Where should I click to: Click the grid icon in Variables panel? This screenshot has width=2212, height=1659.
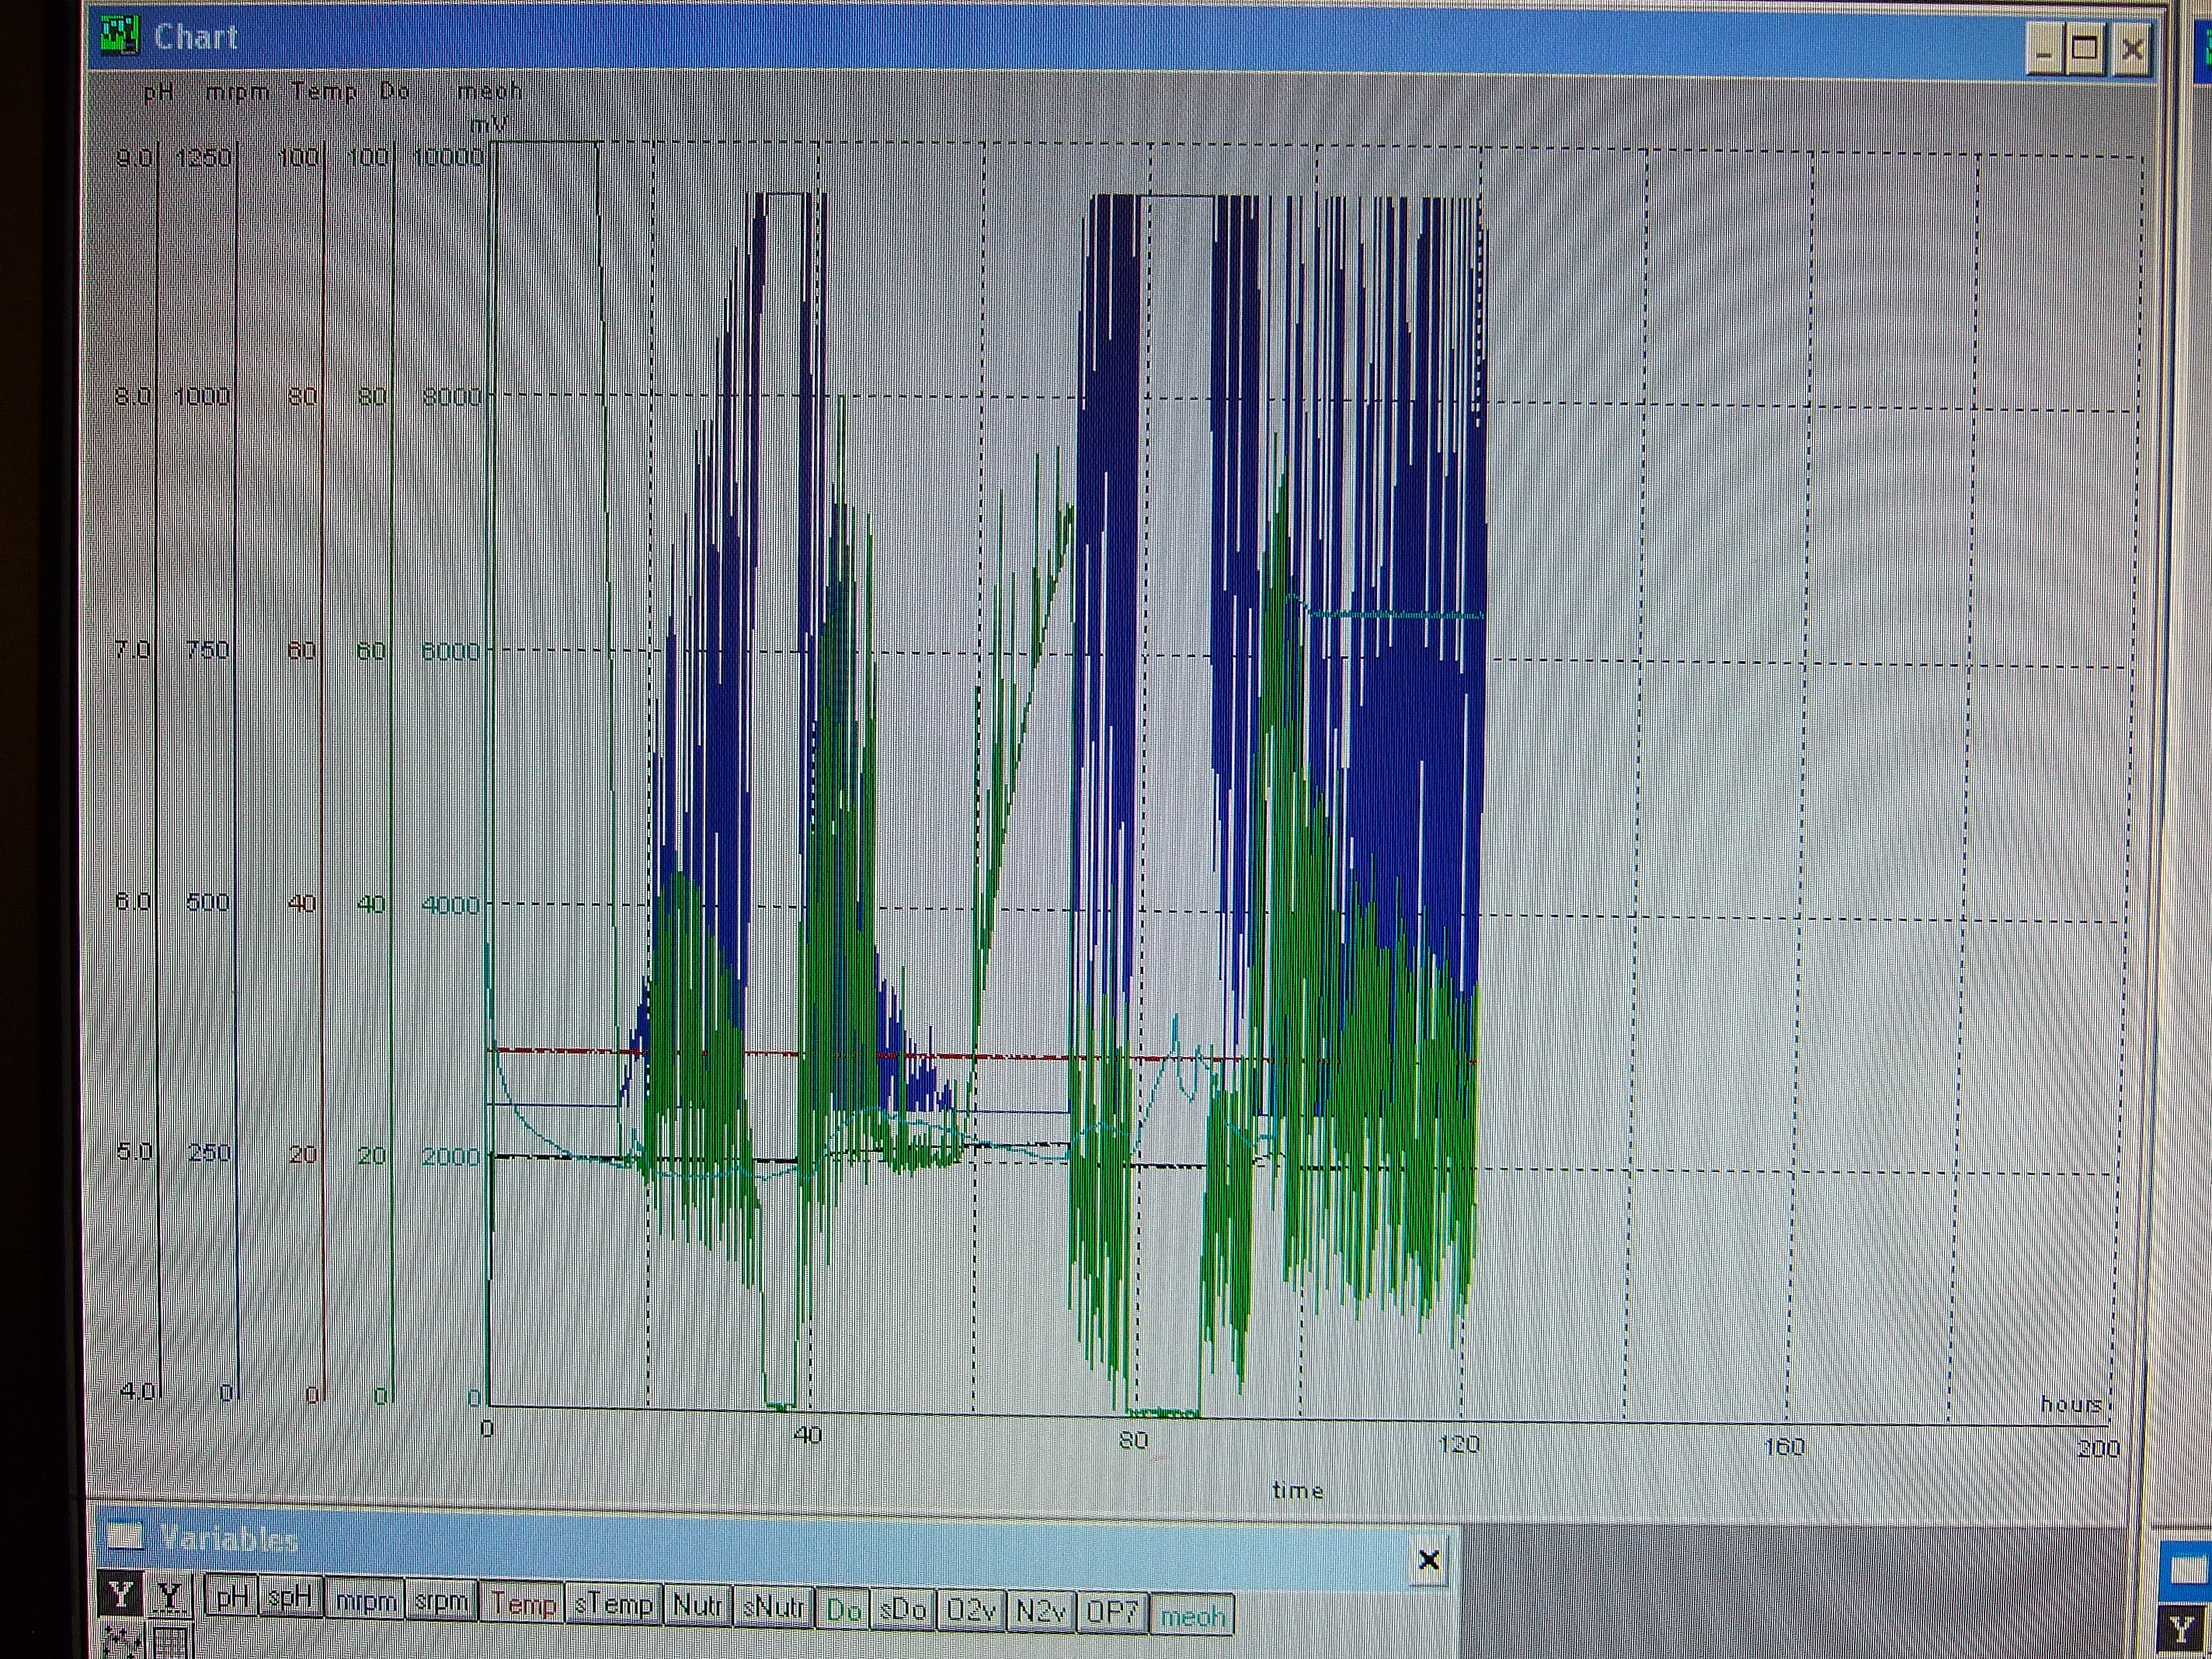(x=171, y=1642)
